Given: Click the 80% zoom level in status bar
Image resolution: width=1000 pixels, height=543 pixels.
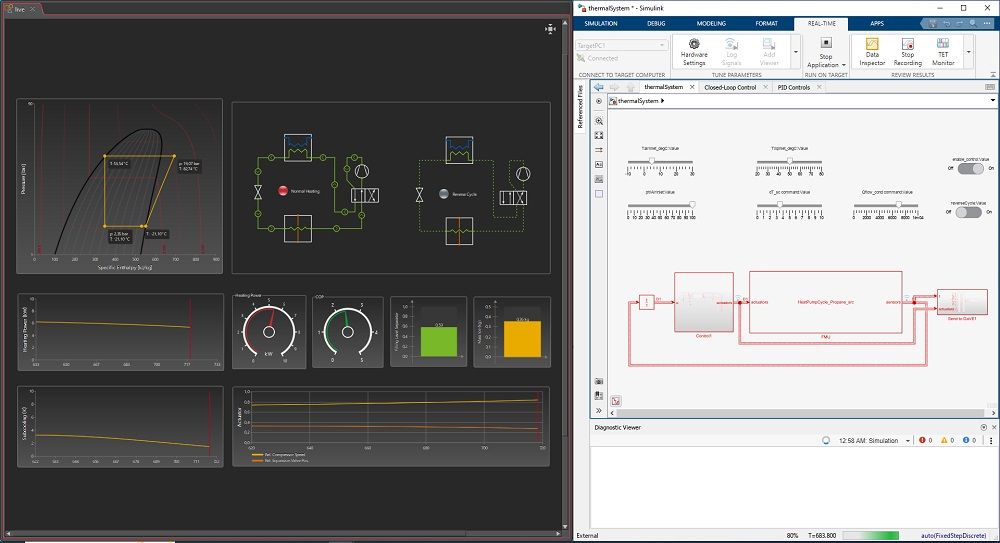Looking at the screenshot, I should (x=792, y=535).
